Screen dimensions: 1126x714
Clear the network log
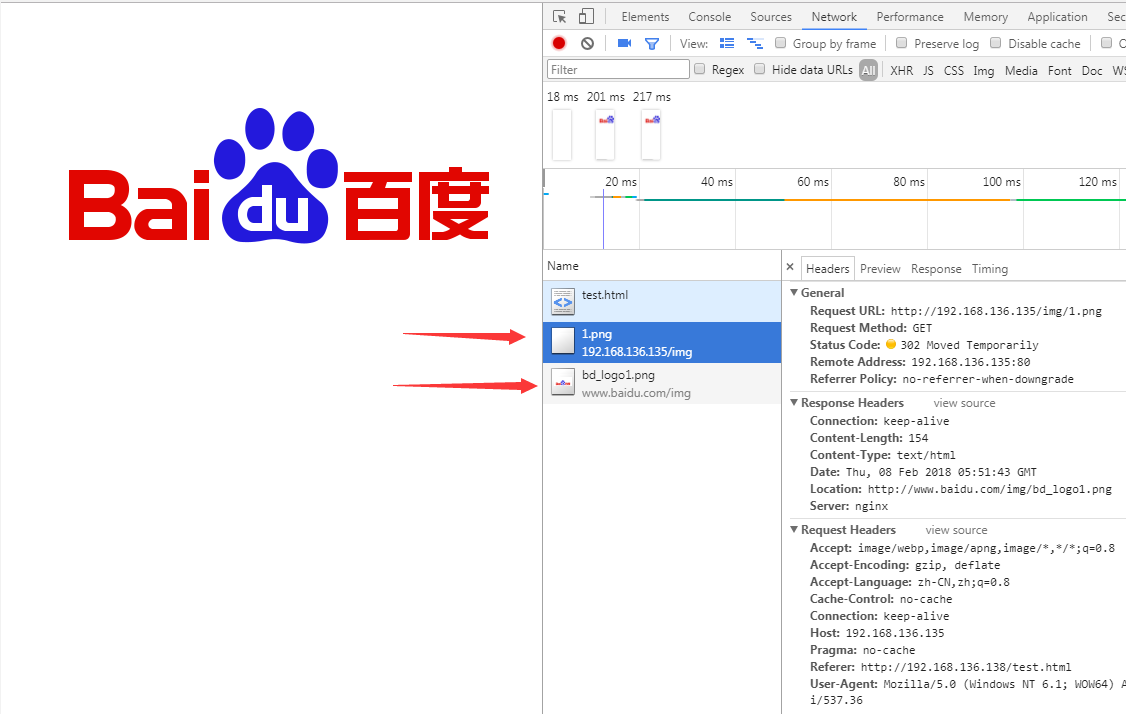[587, 43]
